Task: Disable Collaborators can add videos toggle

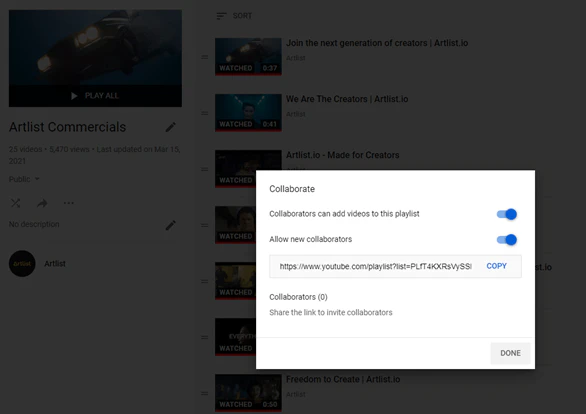Action: click(507, 214)
